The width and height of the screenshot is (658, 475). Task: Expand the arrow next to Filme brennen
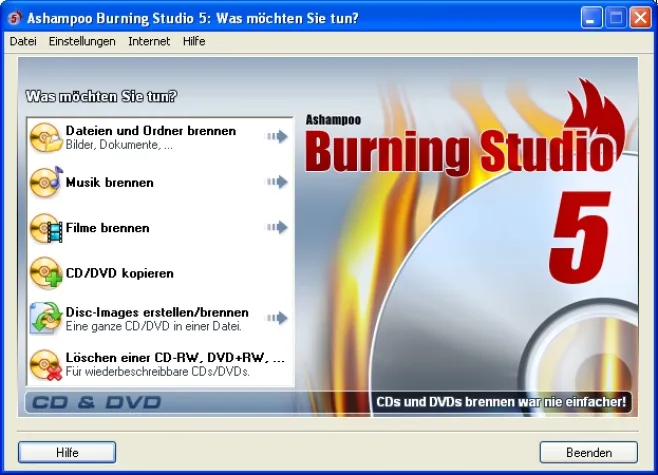coord(277,227)
